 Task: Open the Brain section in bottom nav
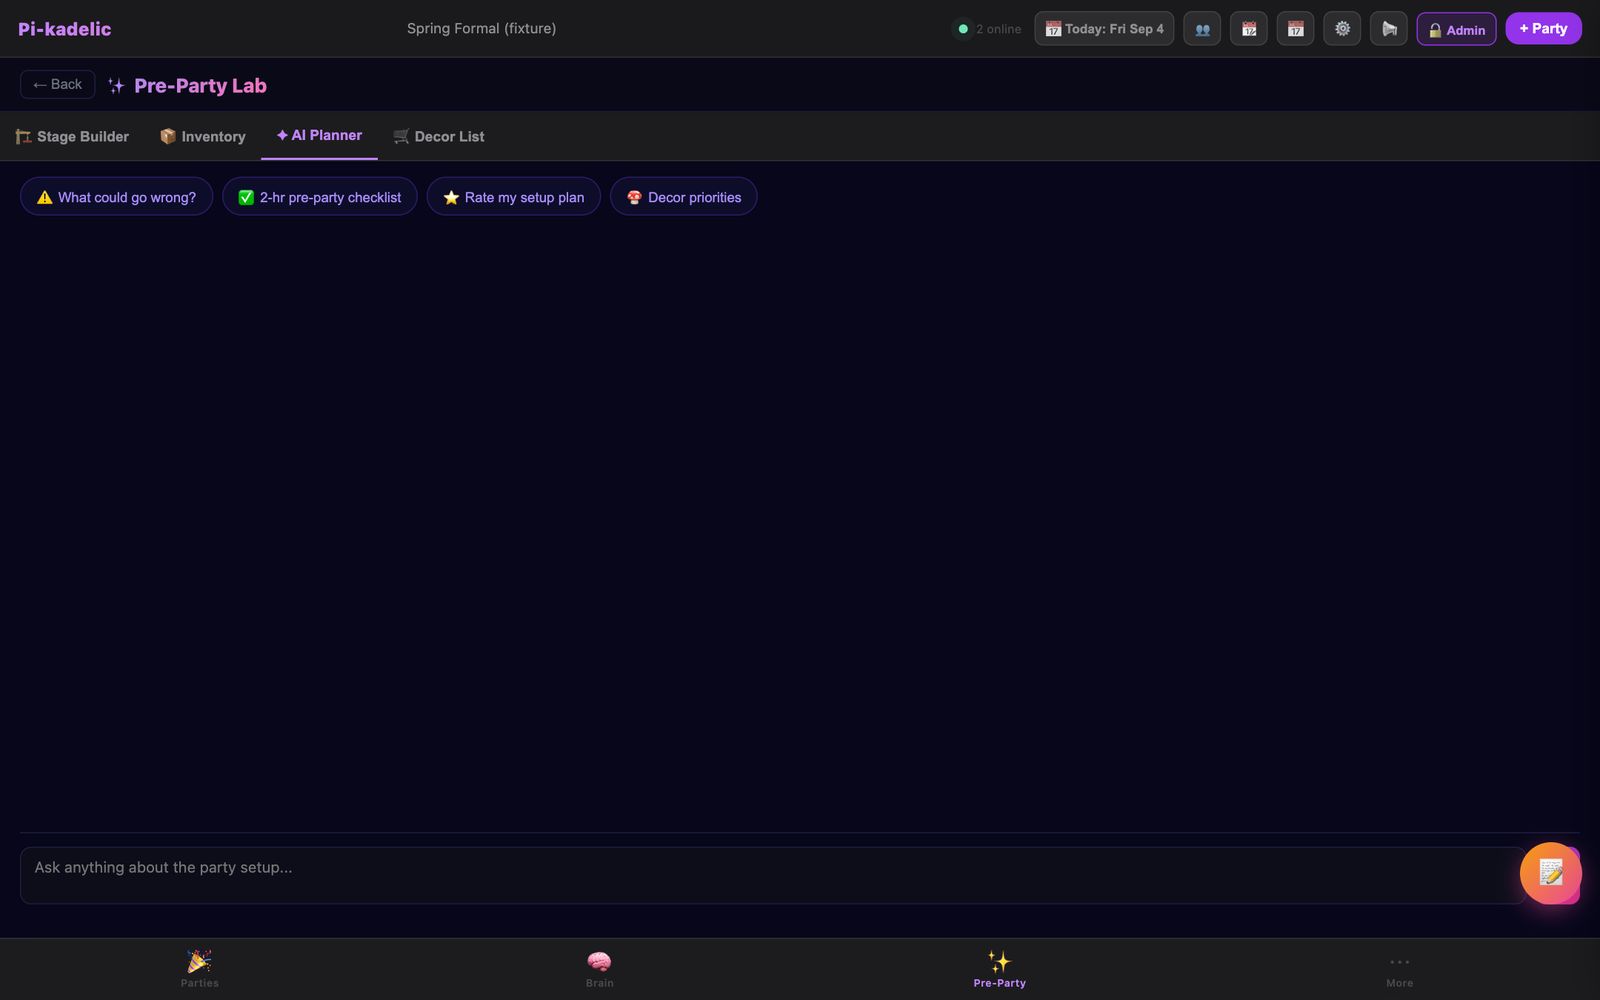pos(600,969)
